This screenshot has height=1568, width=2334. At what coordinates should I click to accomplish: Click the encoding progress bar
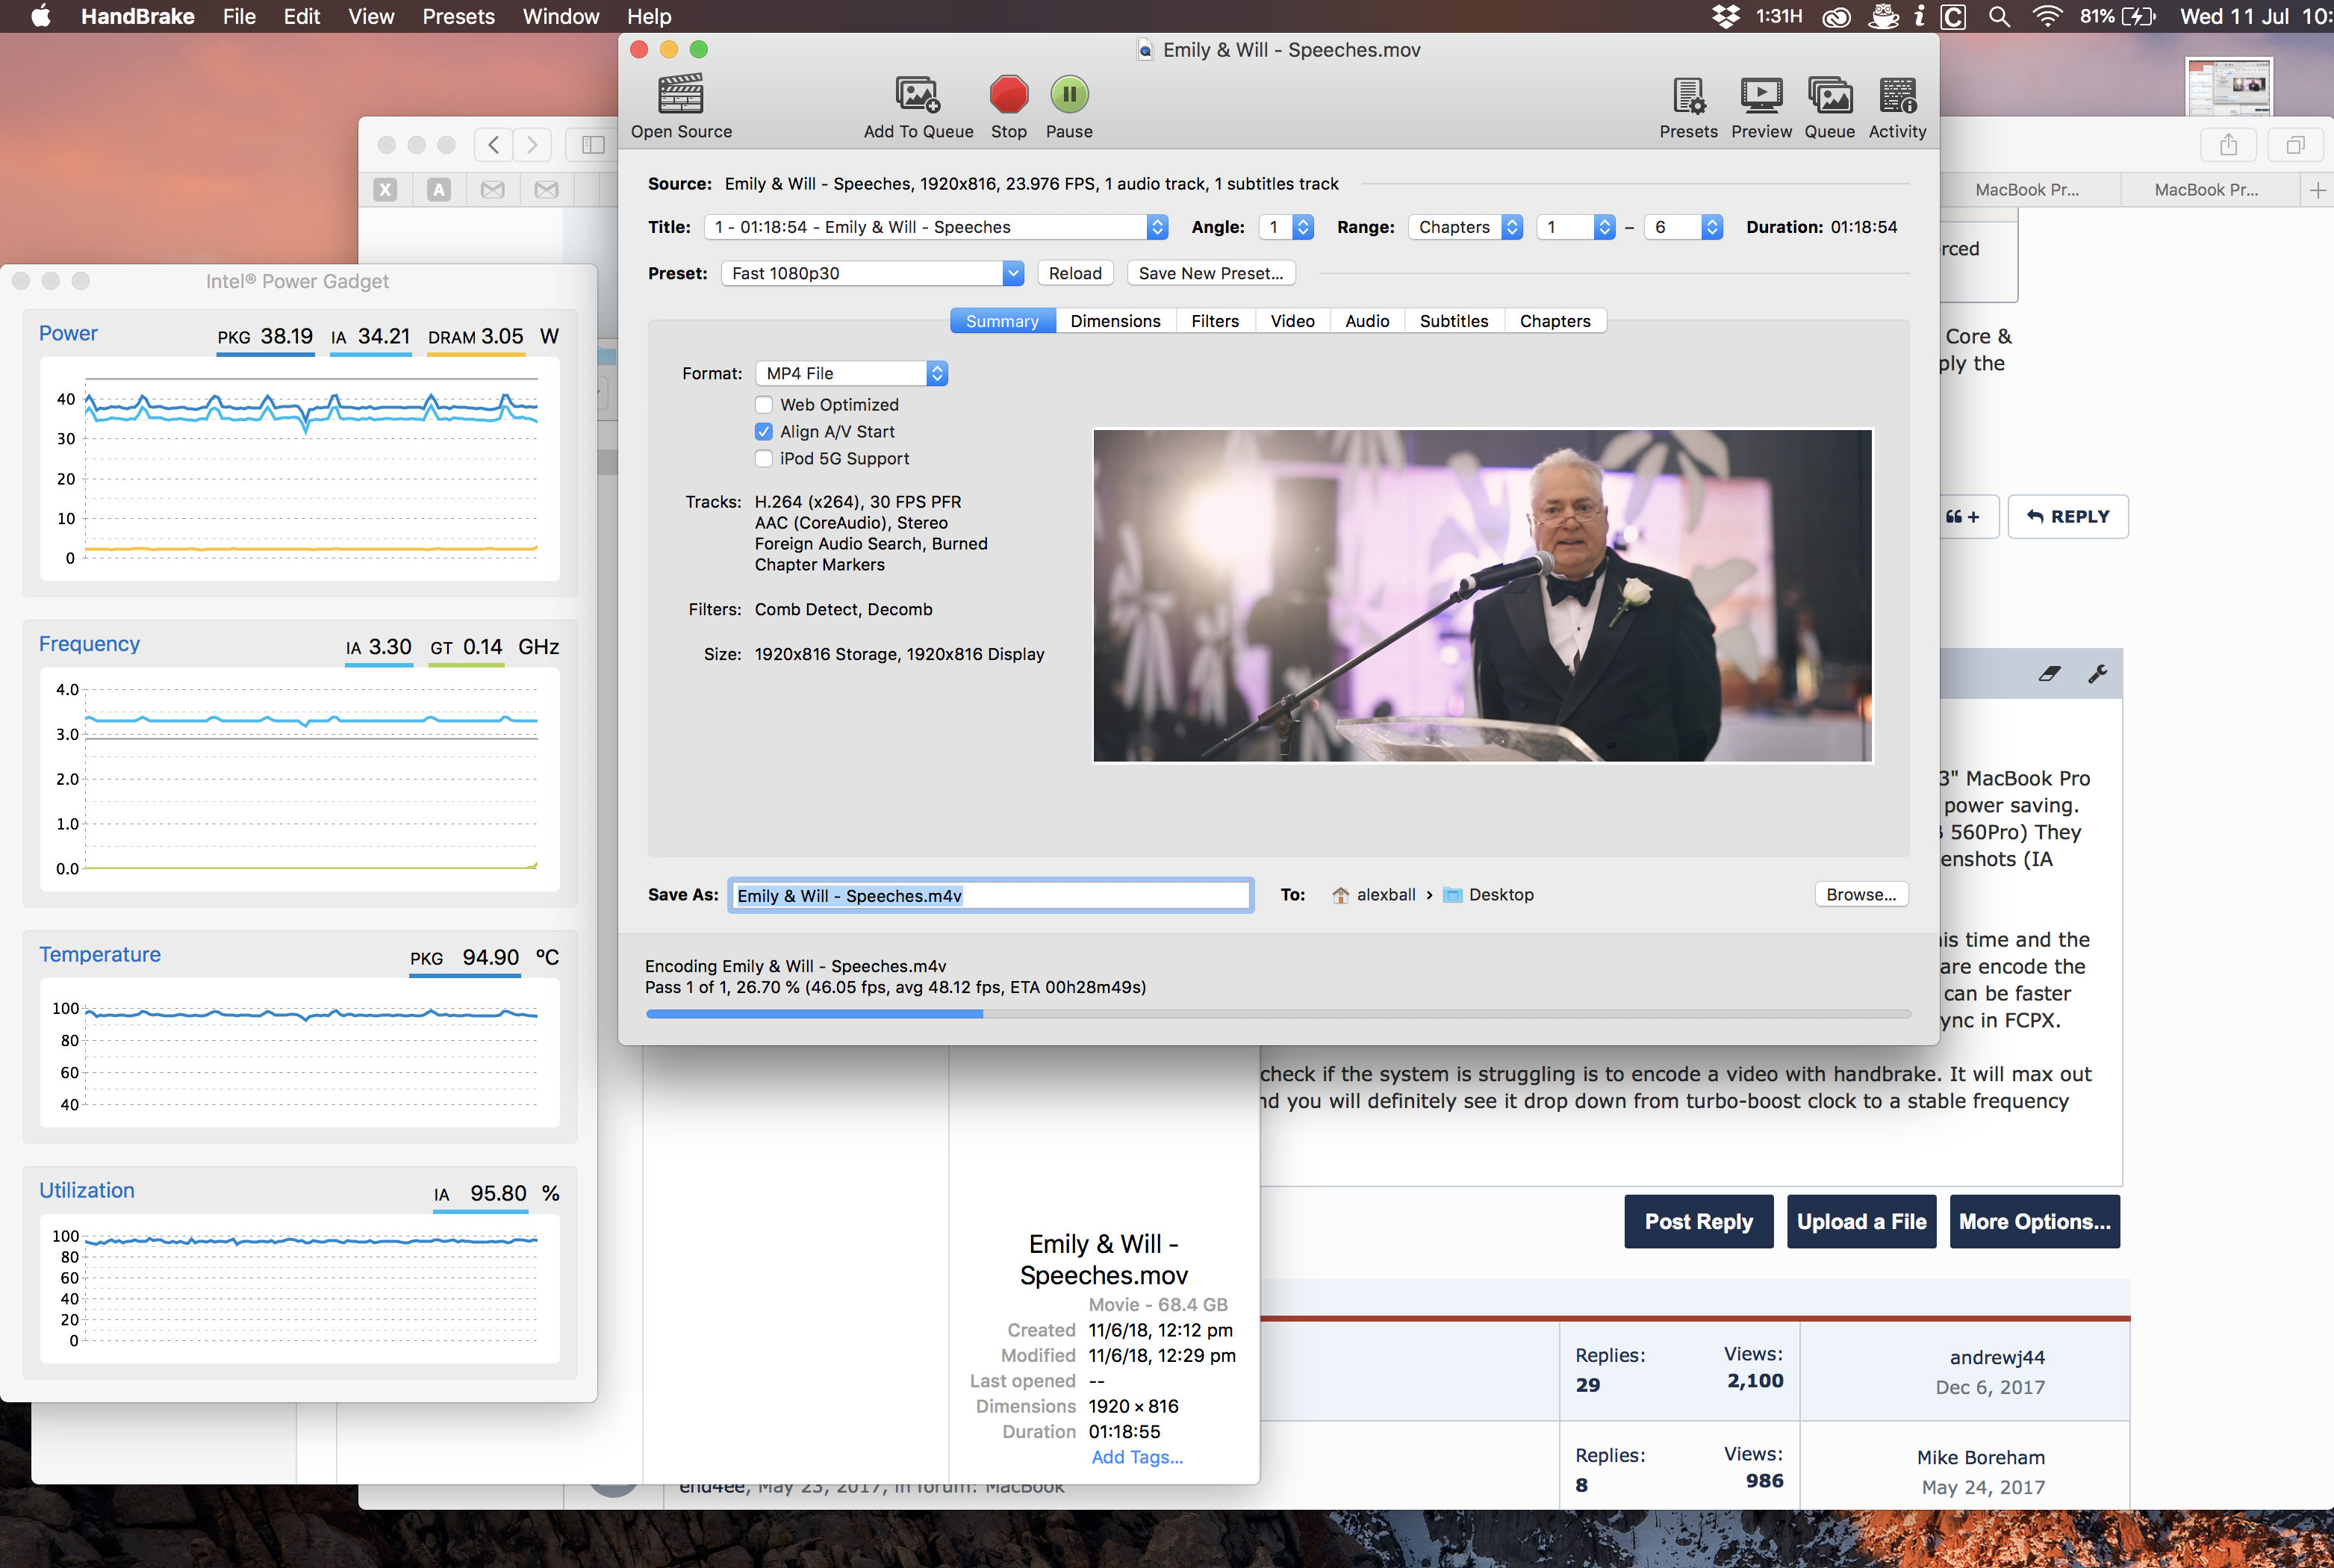(1278, 1013)
